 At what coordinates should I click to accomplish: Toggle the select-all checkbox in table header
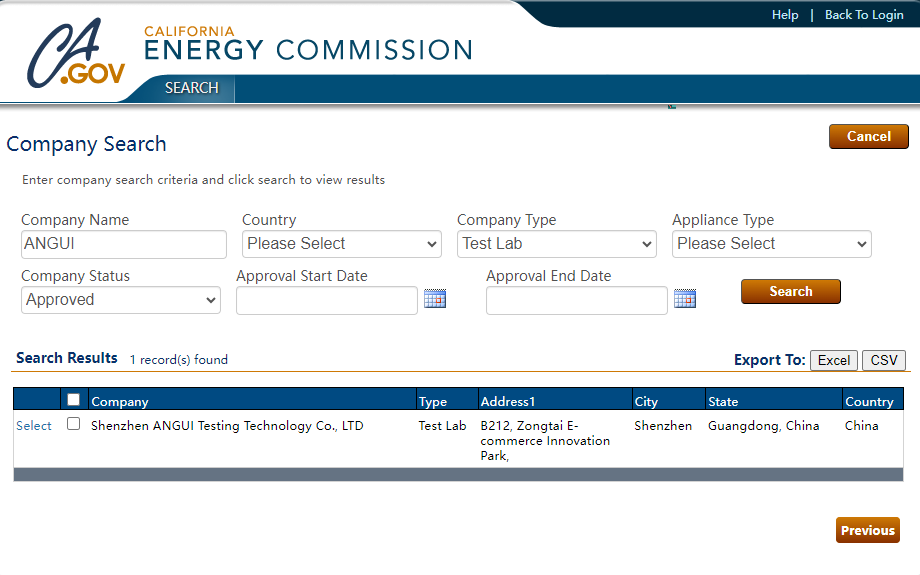click(x=73, y=400)
